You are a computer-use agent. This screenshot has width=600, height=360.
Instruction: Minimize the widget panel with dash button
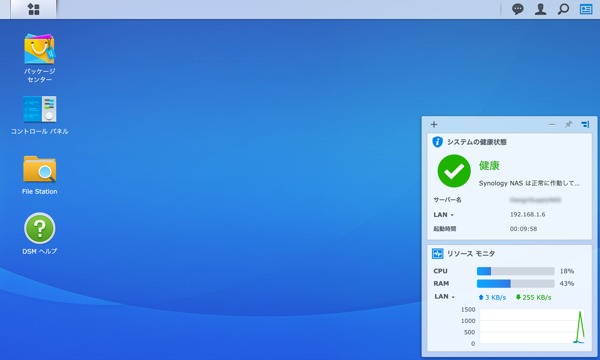click(x=552, y=124)
